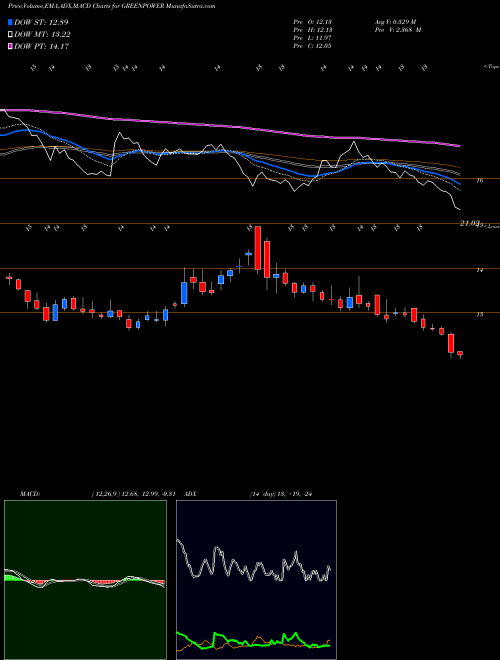Click the 'Avg V: 0.329 M' volume text
The height and width of the screenshot is (660, 500).
point(396,22)
